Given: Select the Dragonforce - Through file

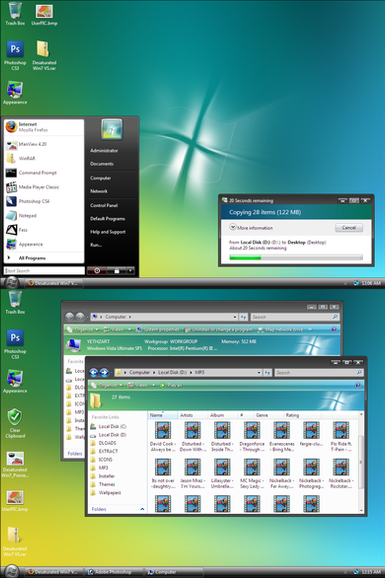Looking at the screenshot, I should coord(252,437).
